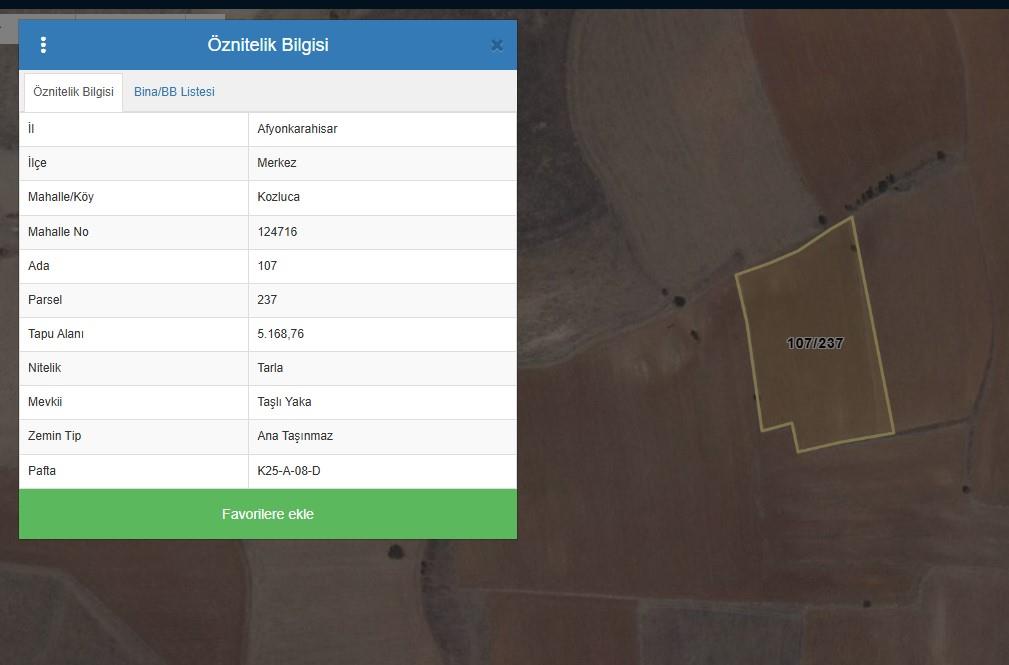Select the Öznitelik Bilgisi tab
Screen dimensions: 1009x665
point(73,92)
